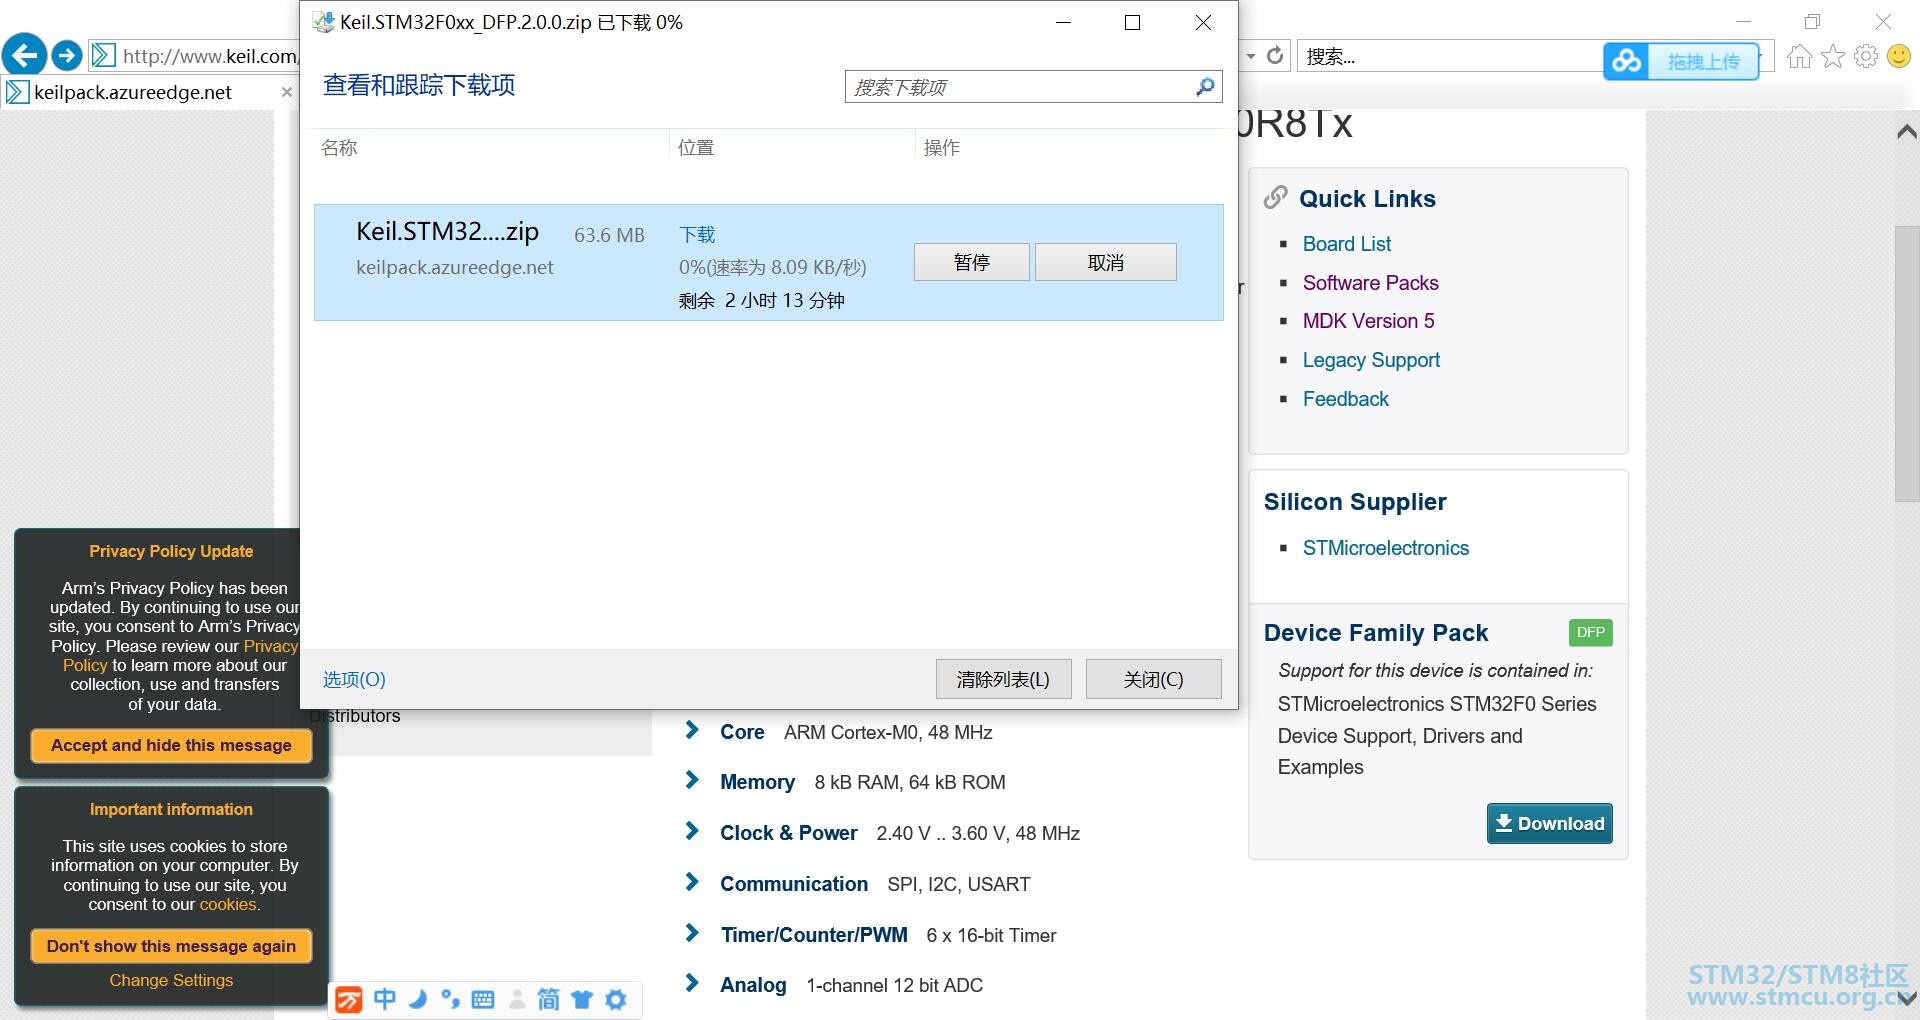The image size is (1920, 1020).
Task: Expand the Core feature chevron
Action: [x=691, y=730]
